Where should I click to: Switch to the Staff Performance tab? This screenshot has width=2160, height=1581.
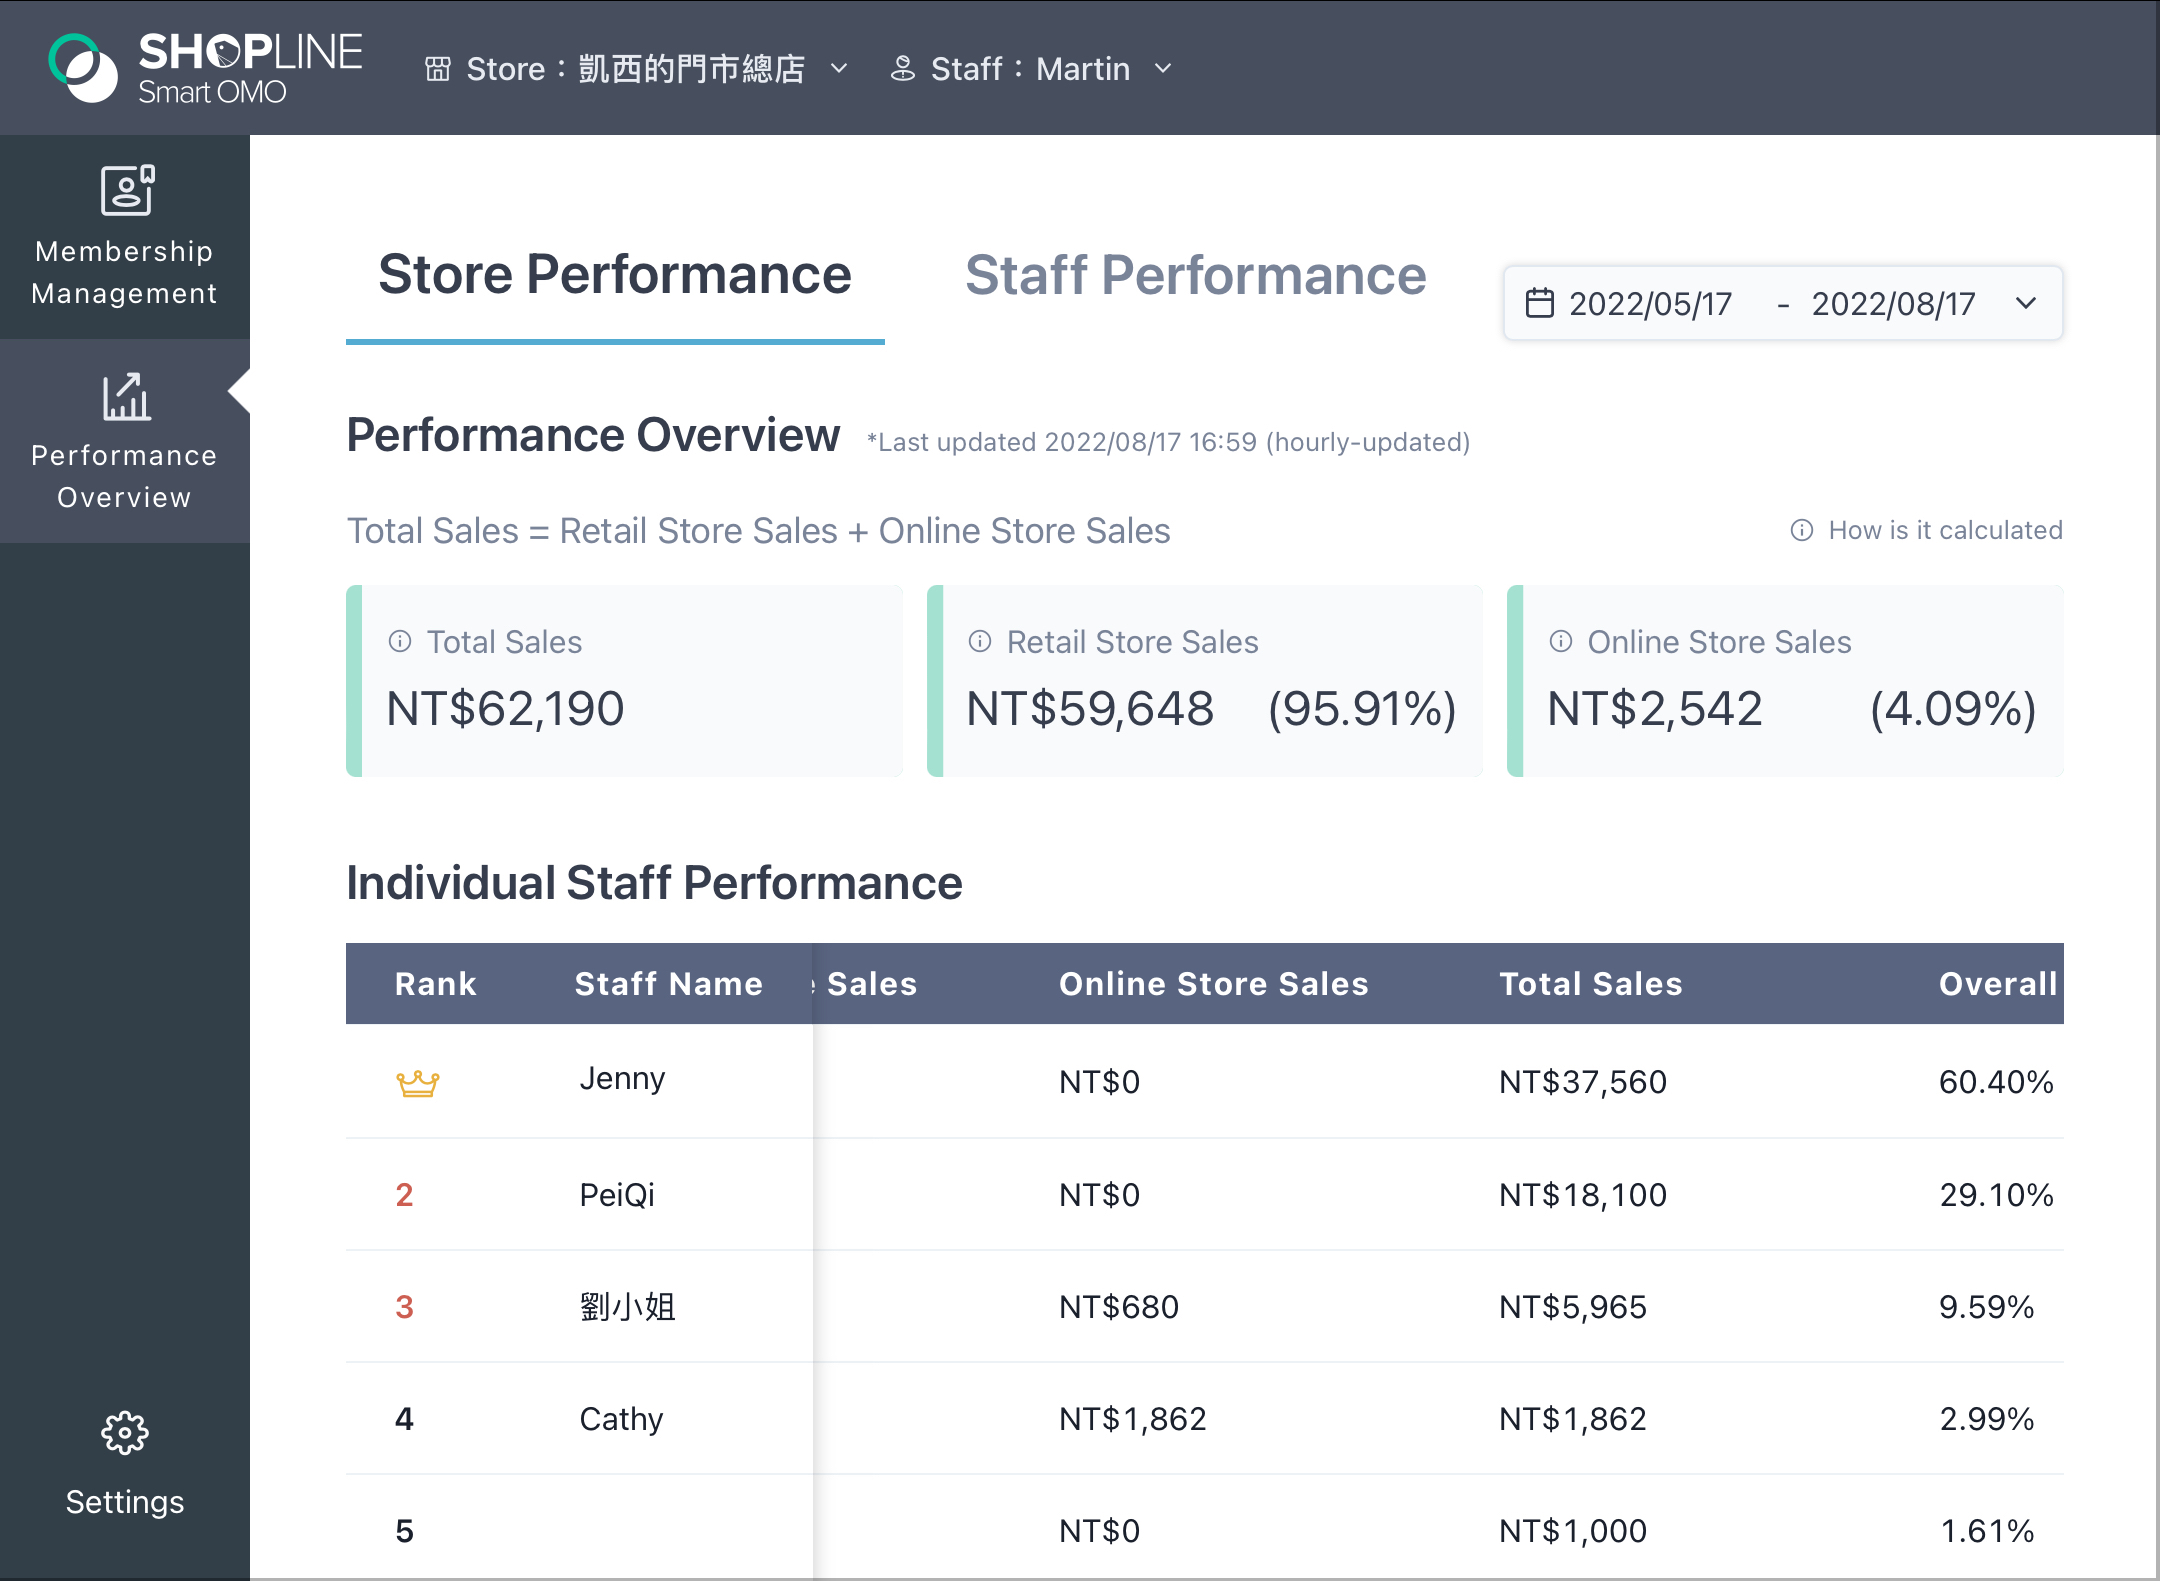click(x=1196, y=275)
